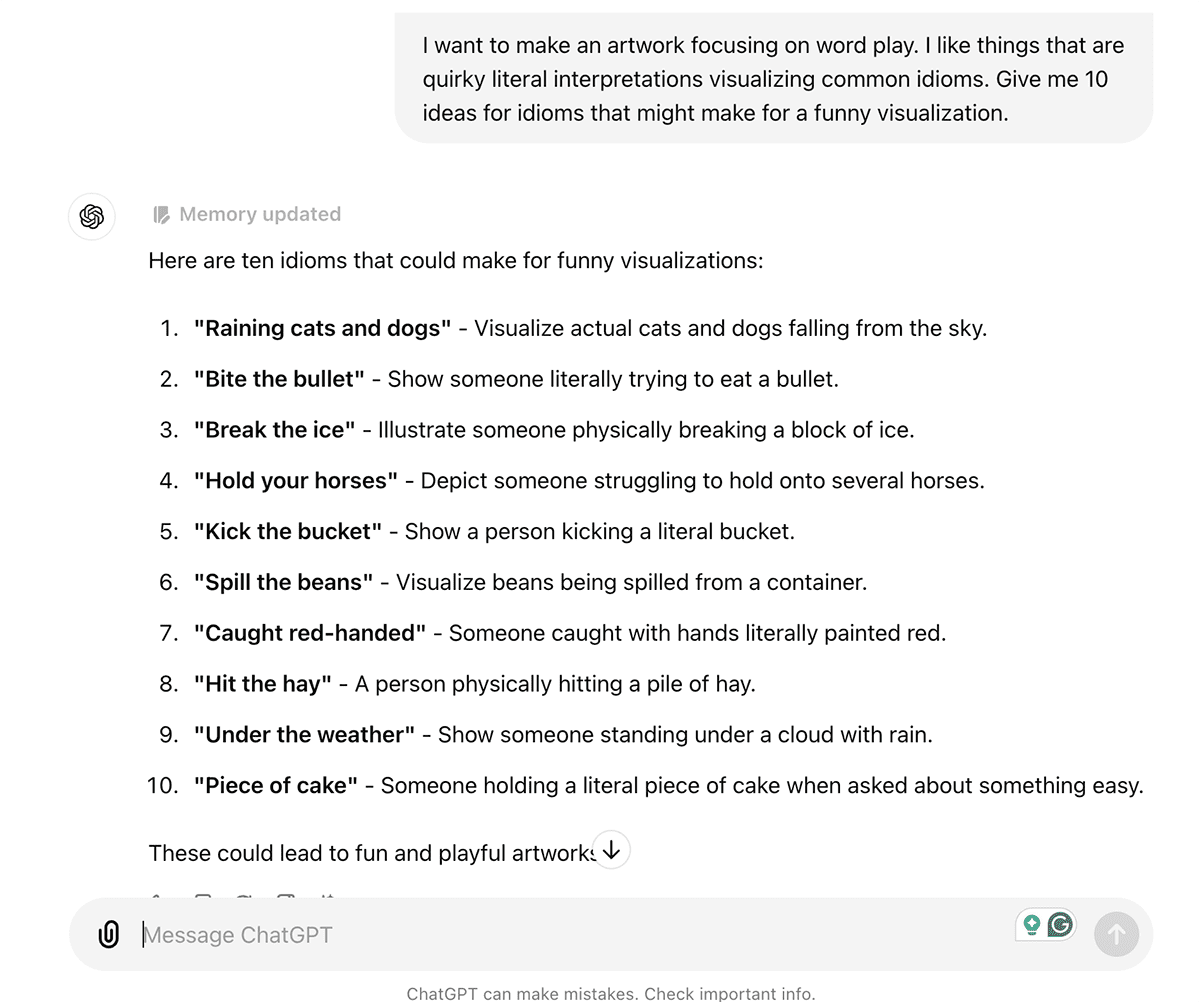Click the ChatGPT logo avatar

92,216
